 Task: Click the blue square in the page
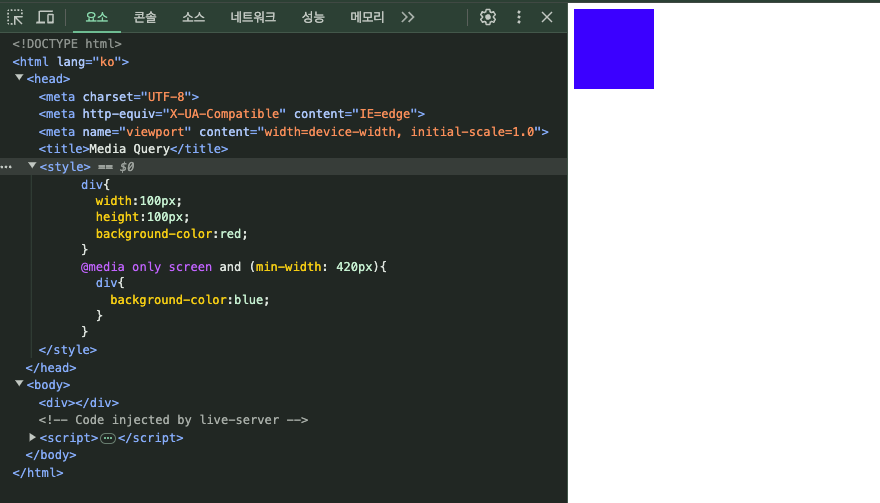click(613, 49)
